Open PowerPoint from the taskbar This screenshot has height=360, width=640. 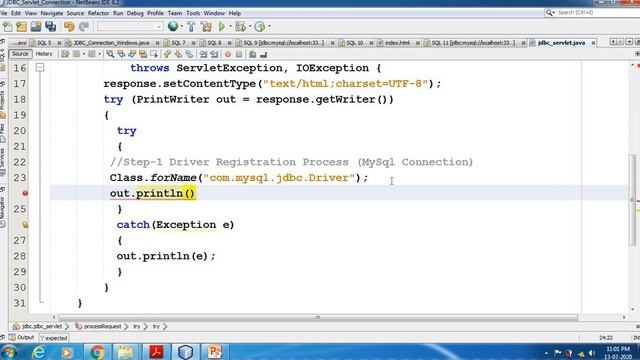(x=215, y=352)
